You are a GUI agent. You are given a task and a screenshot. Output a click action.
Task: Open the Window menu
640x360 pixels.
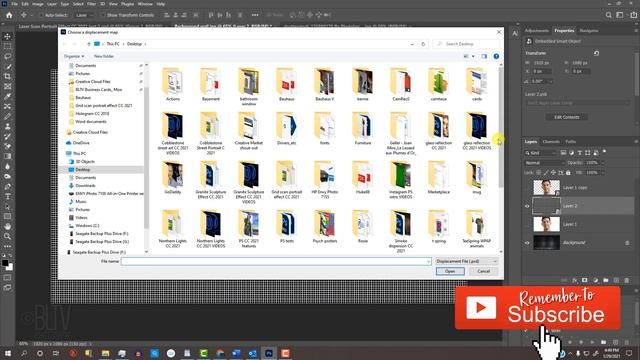point(145,4)
